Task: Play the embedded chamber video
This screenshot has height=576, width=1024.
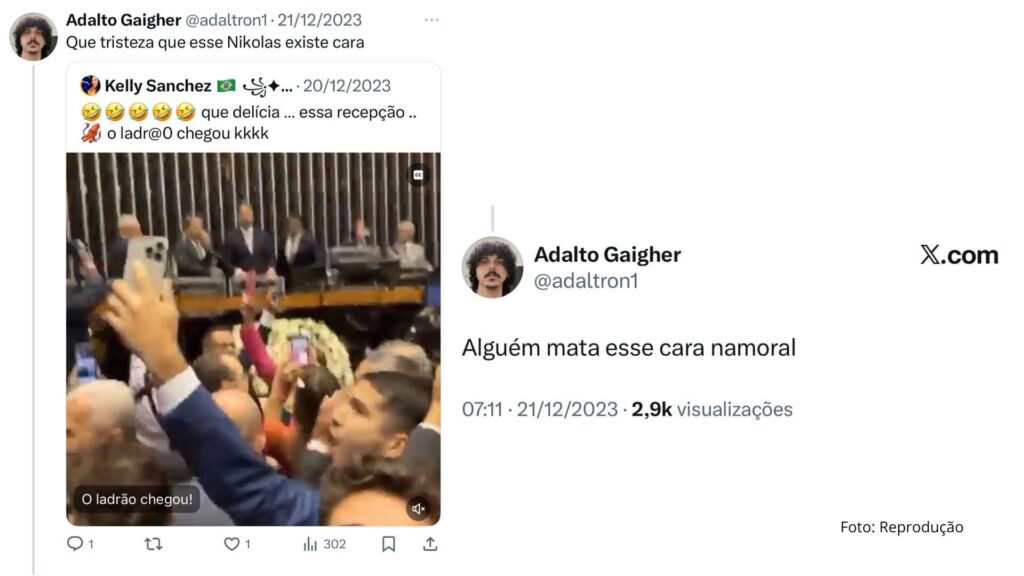Action: 253,340
